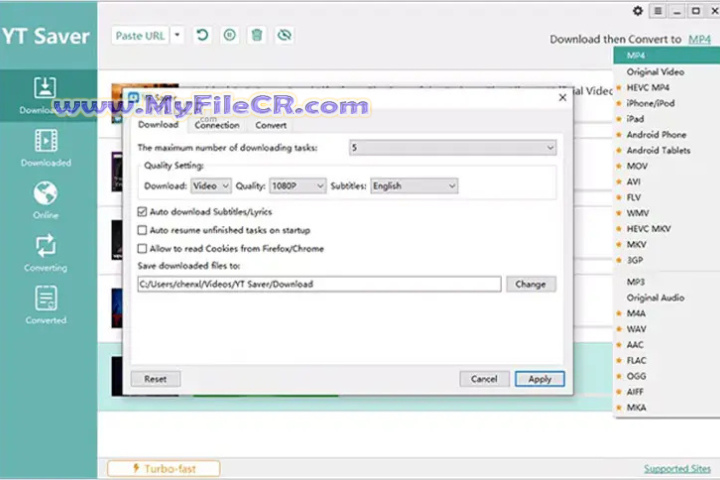Select M4A audio format
Viewport: 720px width, 480px height.
point(667,313)
